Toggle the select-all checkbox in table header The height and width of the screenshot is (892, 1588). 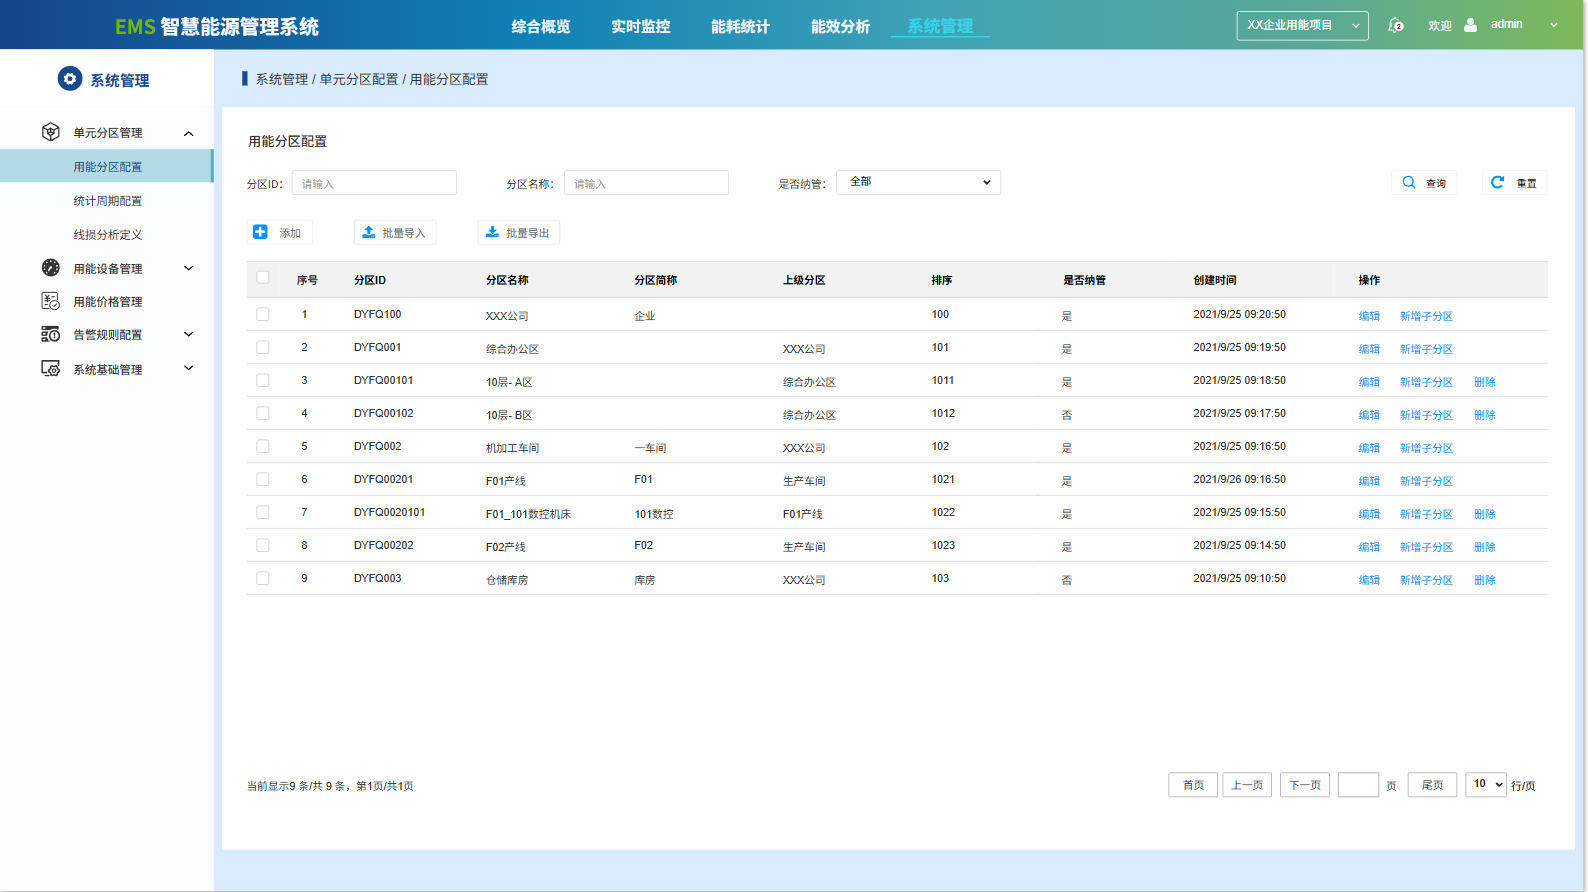pyautogui.click(x=263, y=278)
